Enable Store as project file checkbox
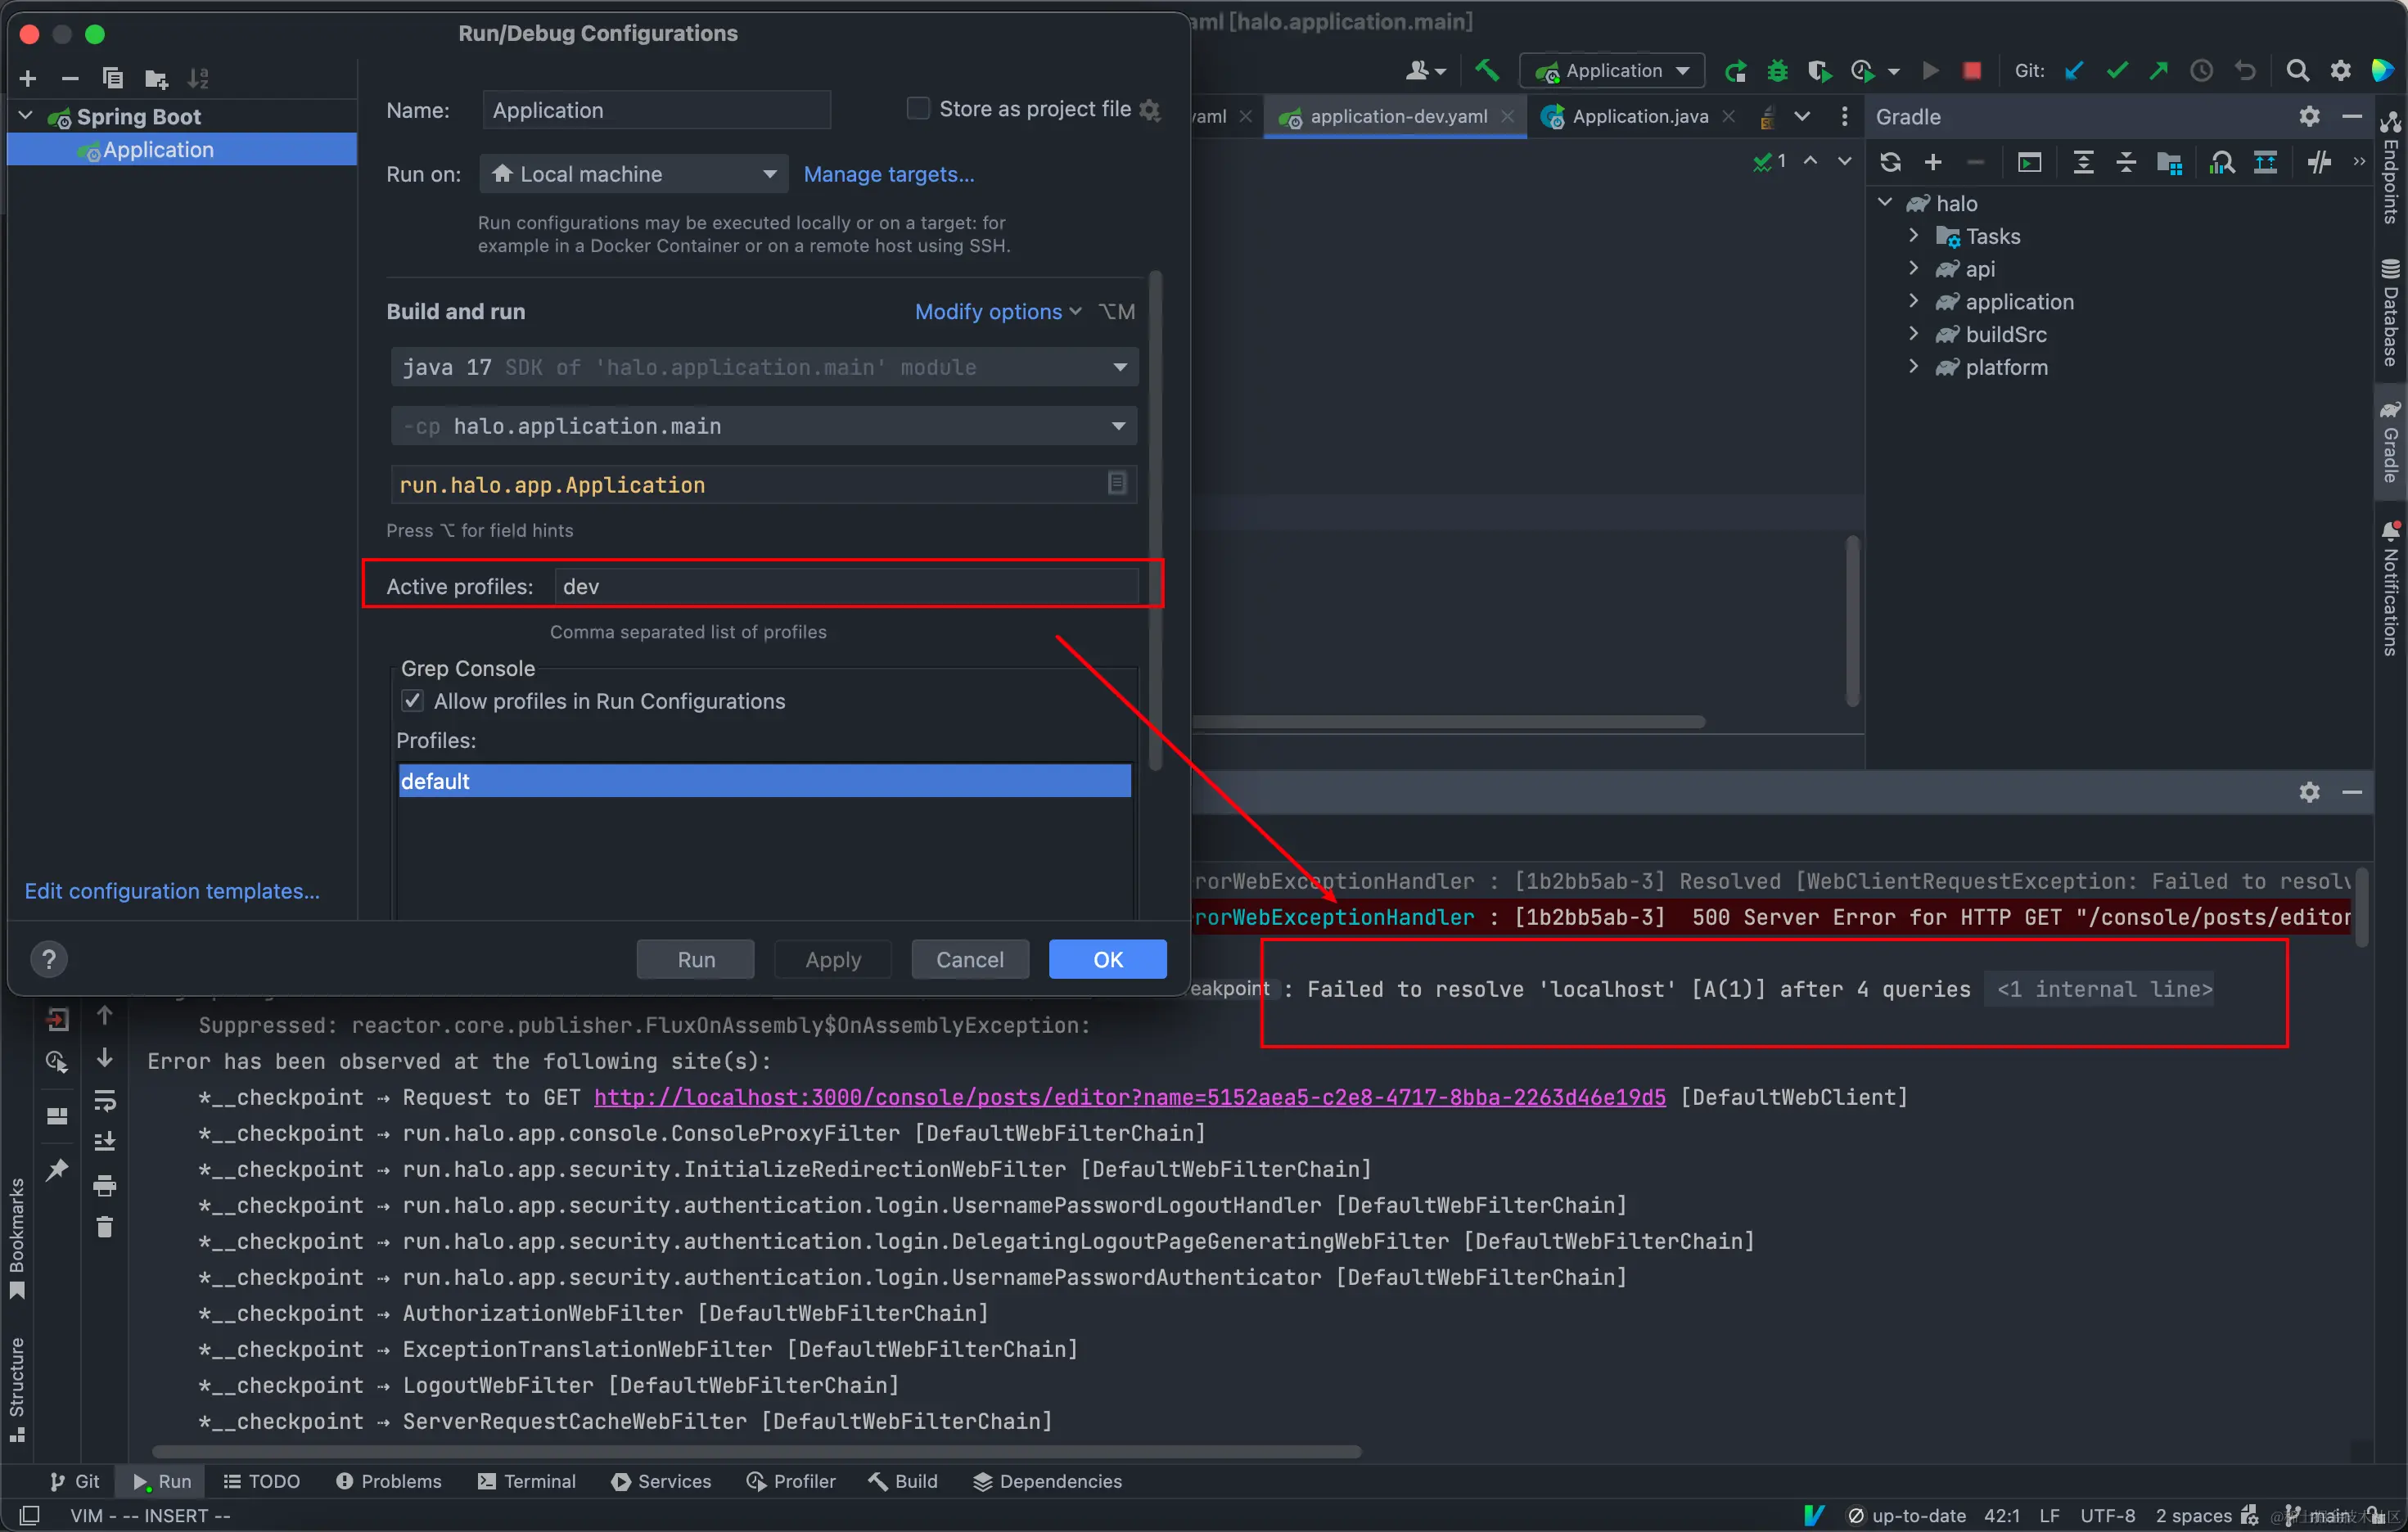This screenshot has height=1532, width=2408. click(917, 108)
